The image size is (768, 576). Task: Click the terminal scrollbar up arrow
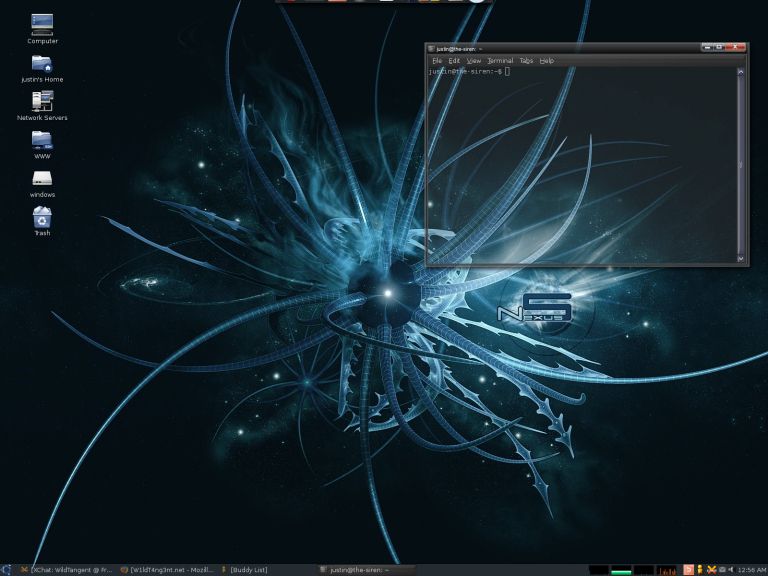click(x=741, y=72)
